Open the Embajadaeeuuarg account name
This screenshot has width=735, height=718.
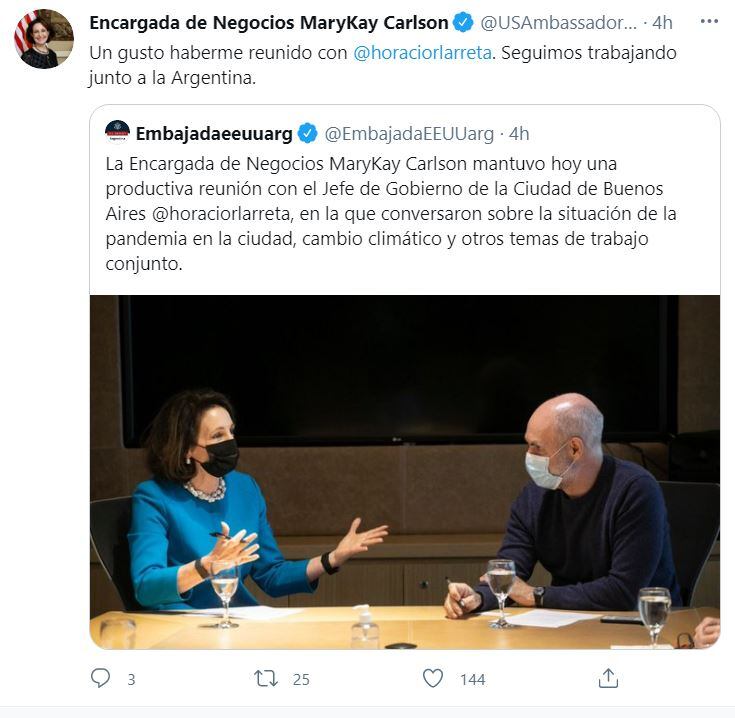pyautogui.click(x=214, y=134)
